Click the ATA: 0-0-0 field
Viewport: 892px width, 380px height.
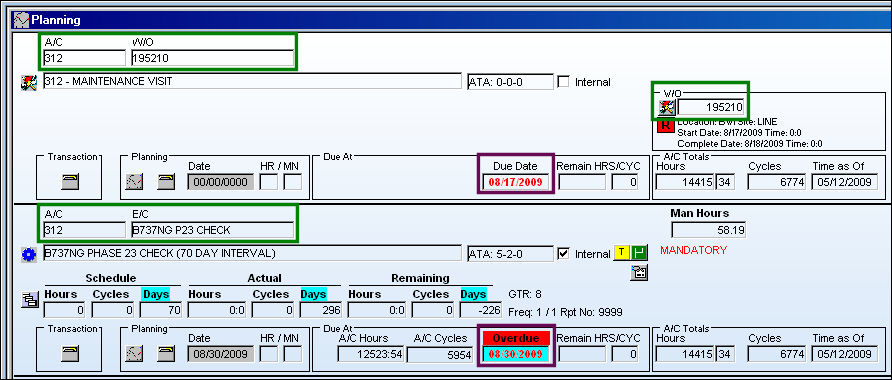click(x=510, y=81)
